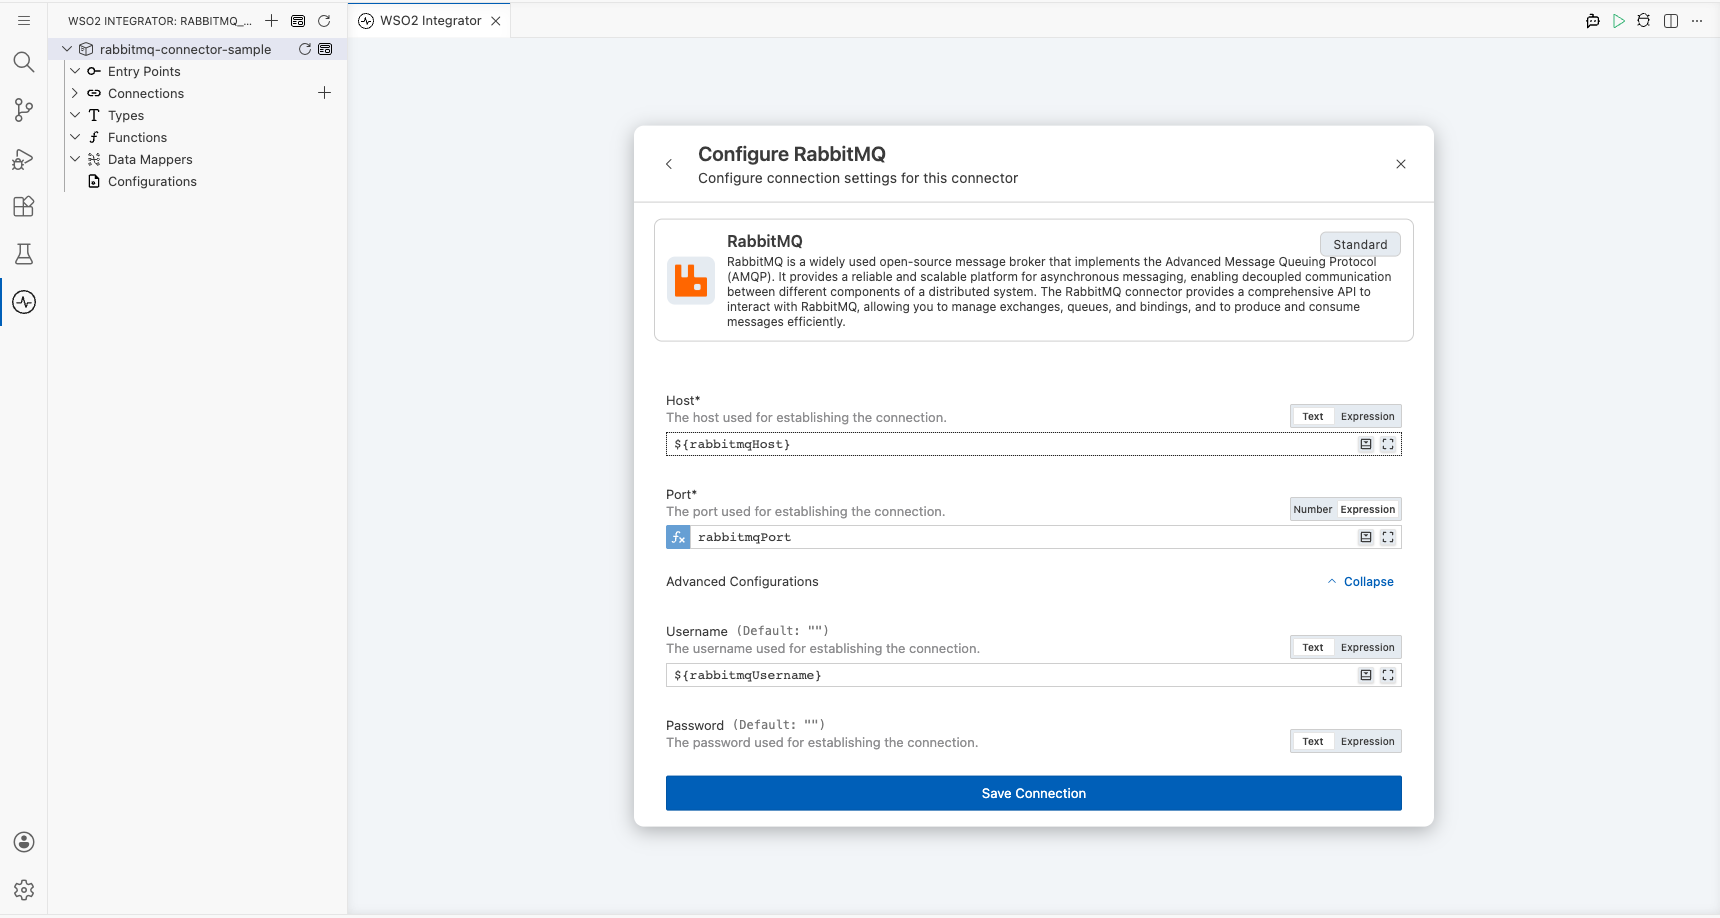The width and height of the screenshot is (1720, 918).
Task: Open the WSO2 Integrator activity bar icon
Action: pos(24,302)
